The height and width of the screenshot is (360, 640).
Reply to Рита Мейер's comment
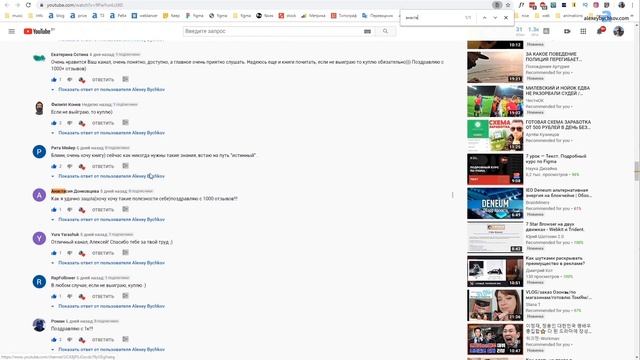coord(103,167)
